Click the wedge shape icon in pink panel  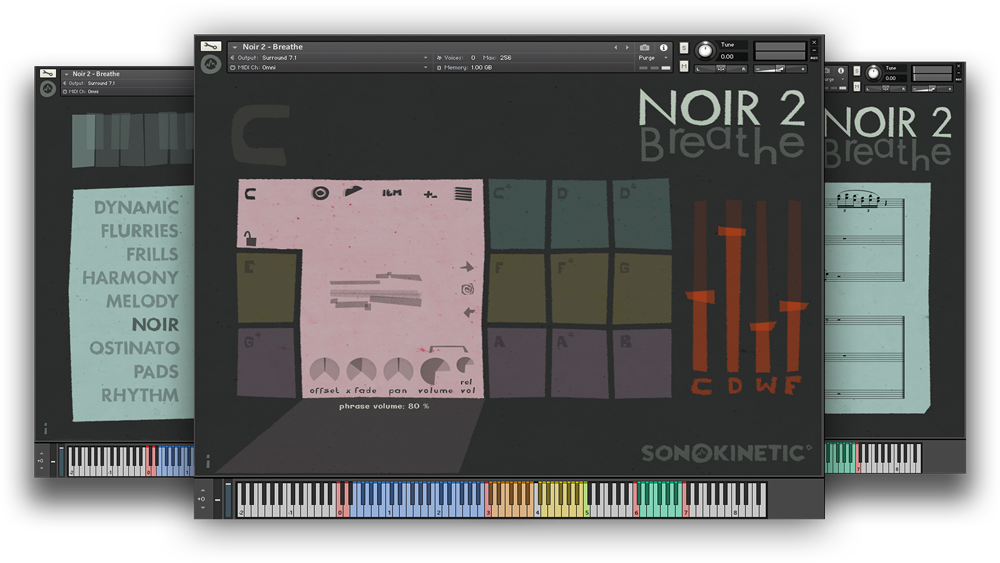353,191
